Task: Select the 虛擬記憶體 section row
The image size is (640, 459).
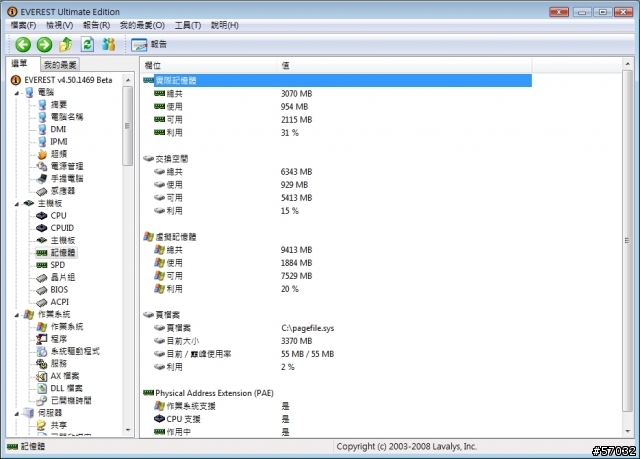Action: click(x=176, y=237)
